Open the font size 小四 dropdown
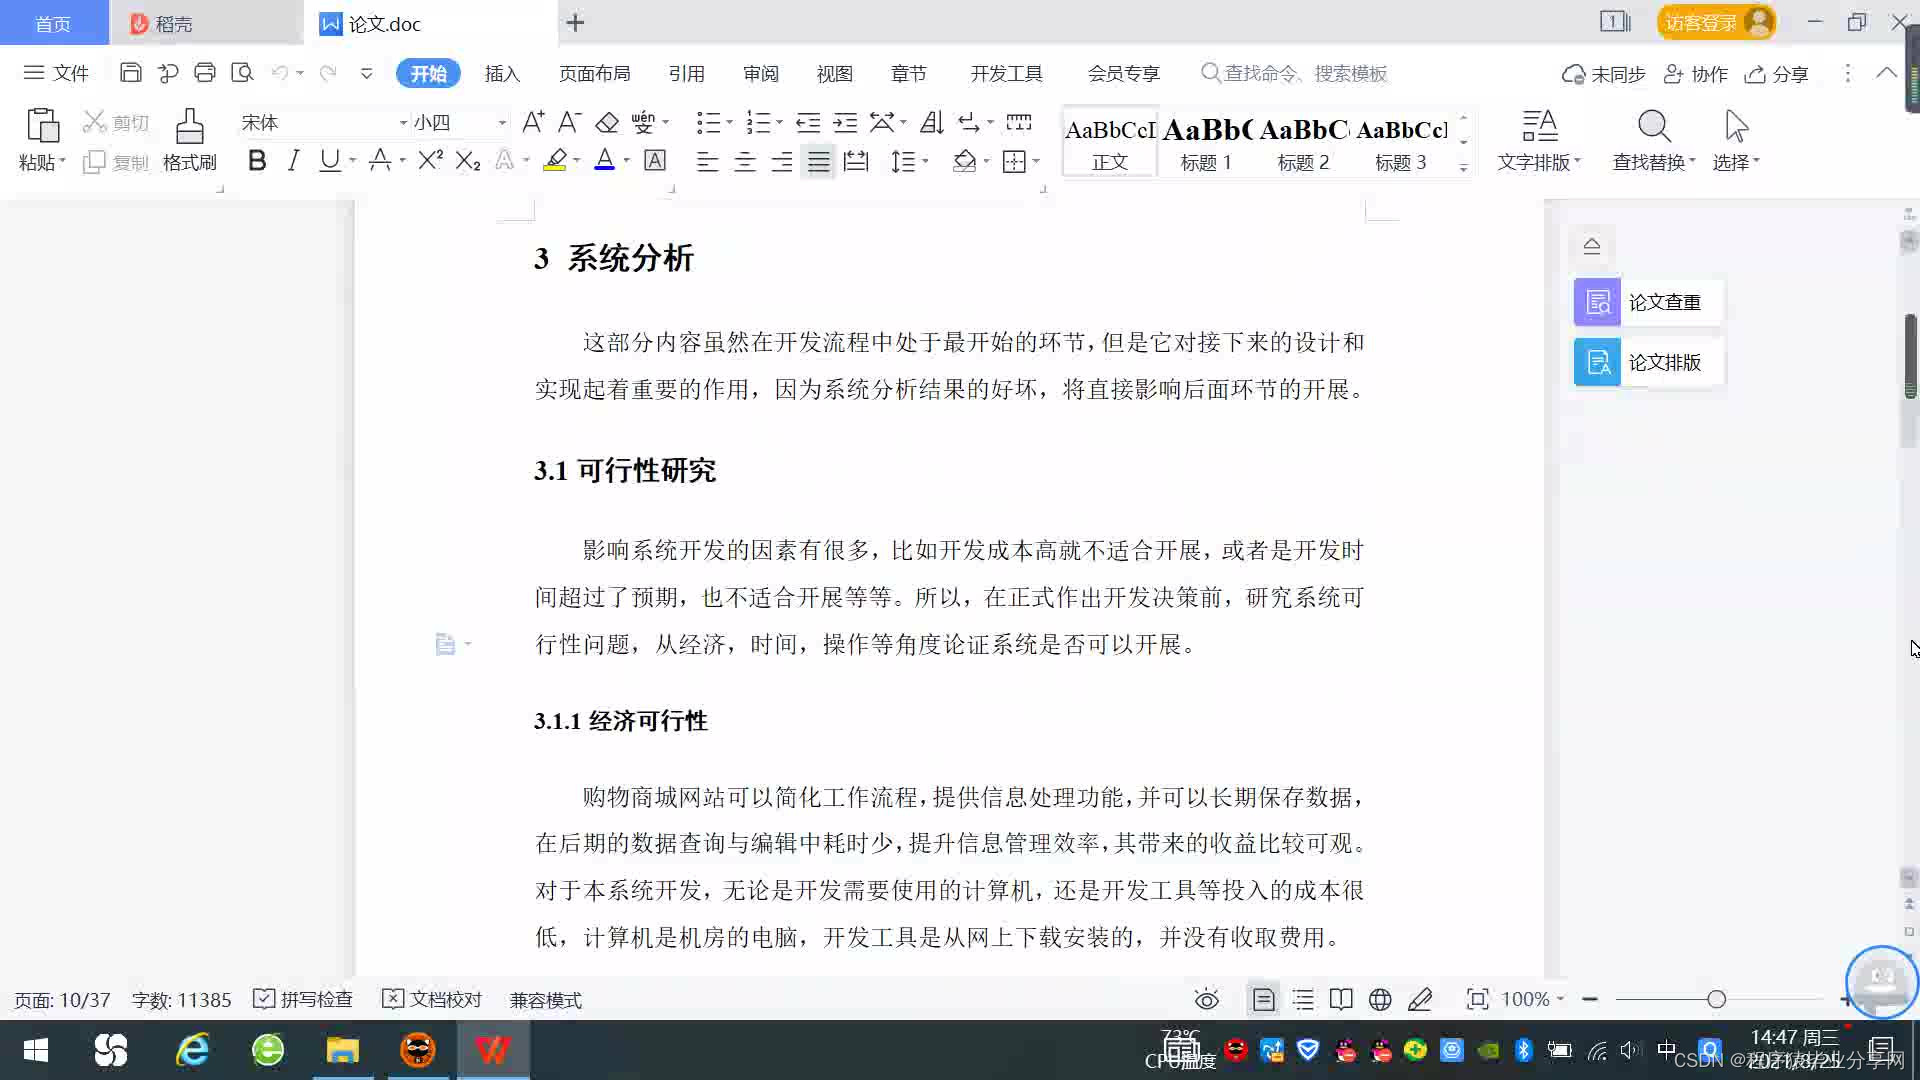Image resolution: width=1920 pixels, height=1080 pixels. coord(502,123)
